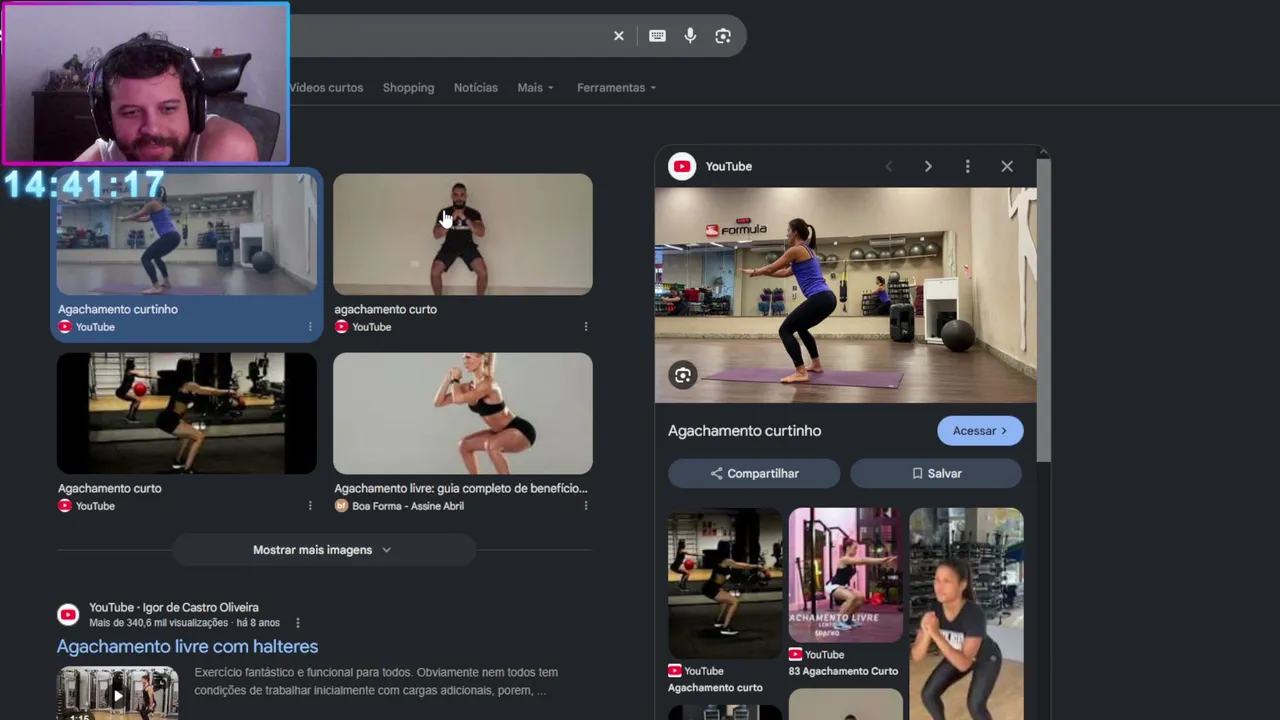Open three-dot menu for 'Agachamento curtinho' result
This screenshot has width=1280, height=720.
pyautogui.click(x=310, y=327)
